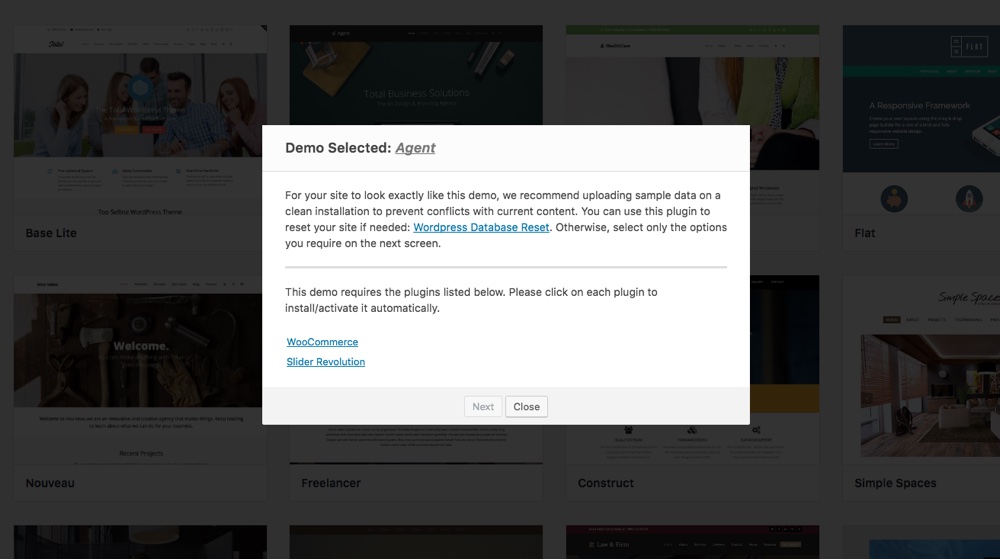The image size is (1000, 559).
Task: Select the Total Business Solutions demo thumbnail
Action: coord(416,75)
